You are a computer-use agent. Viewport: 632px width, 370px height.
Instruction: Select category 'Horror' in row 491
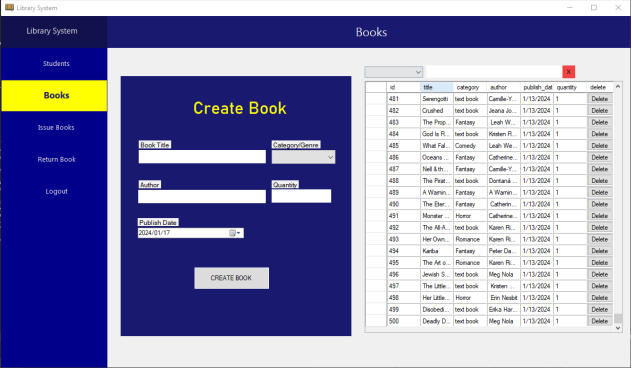click(x=470, y=216)
